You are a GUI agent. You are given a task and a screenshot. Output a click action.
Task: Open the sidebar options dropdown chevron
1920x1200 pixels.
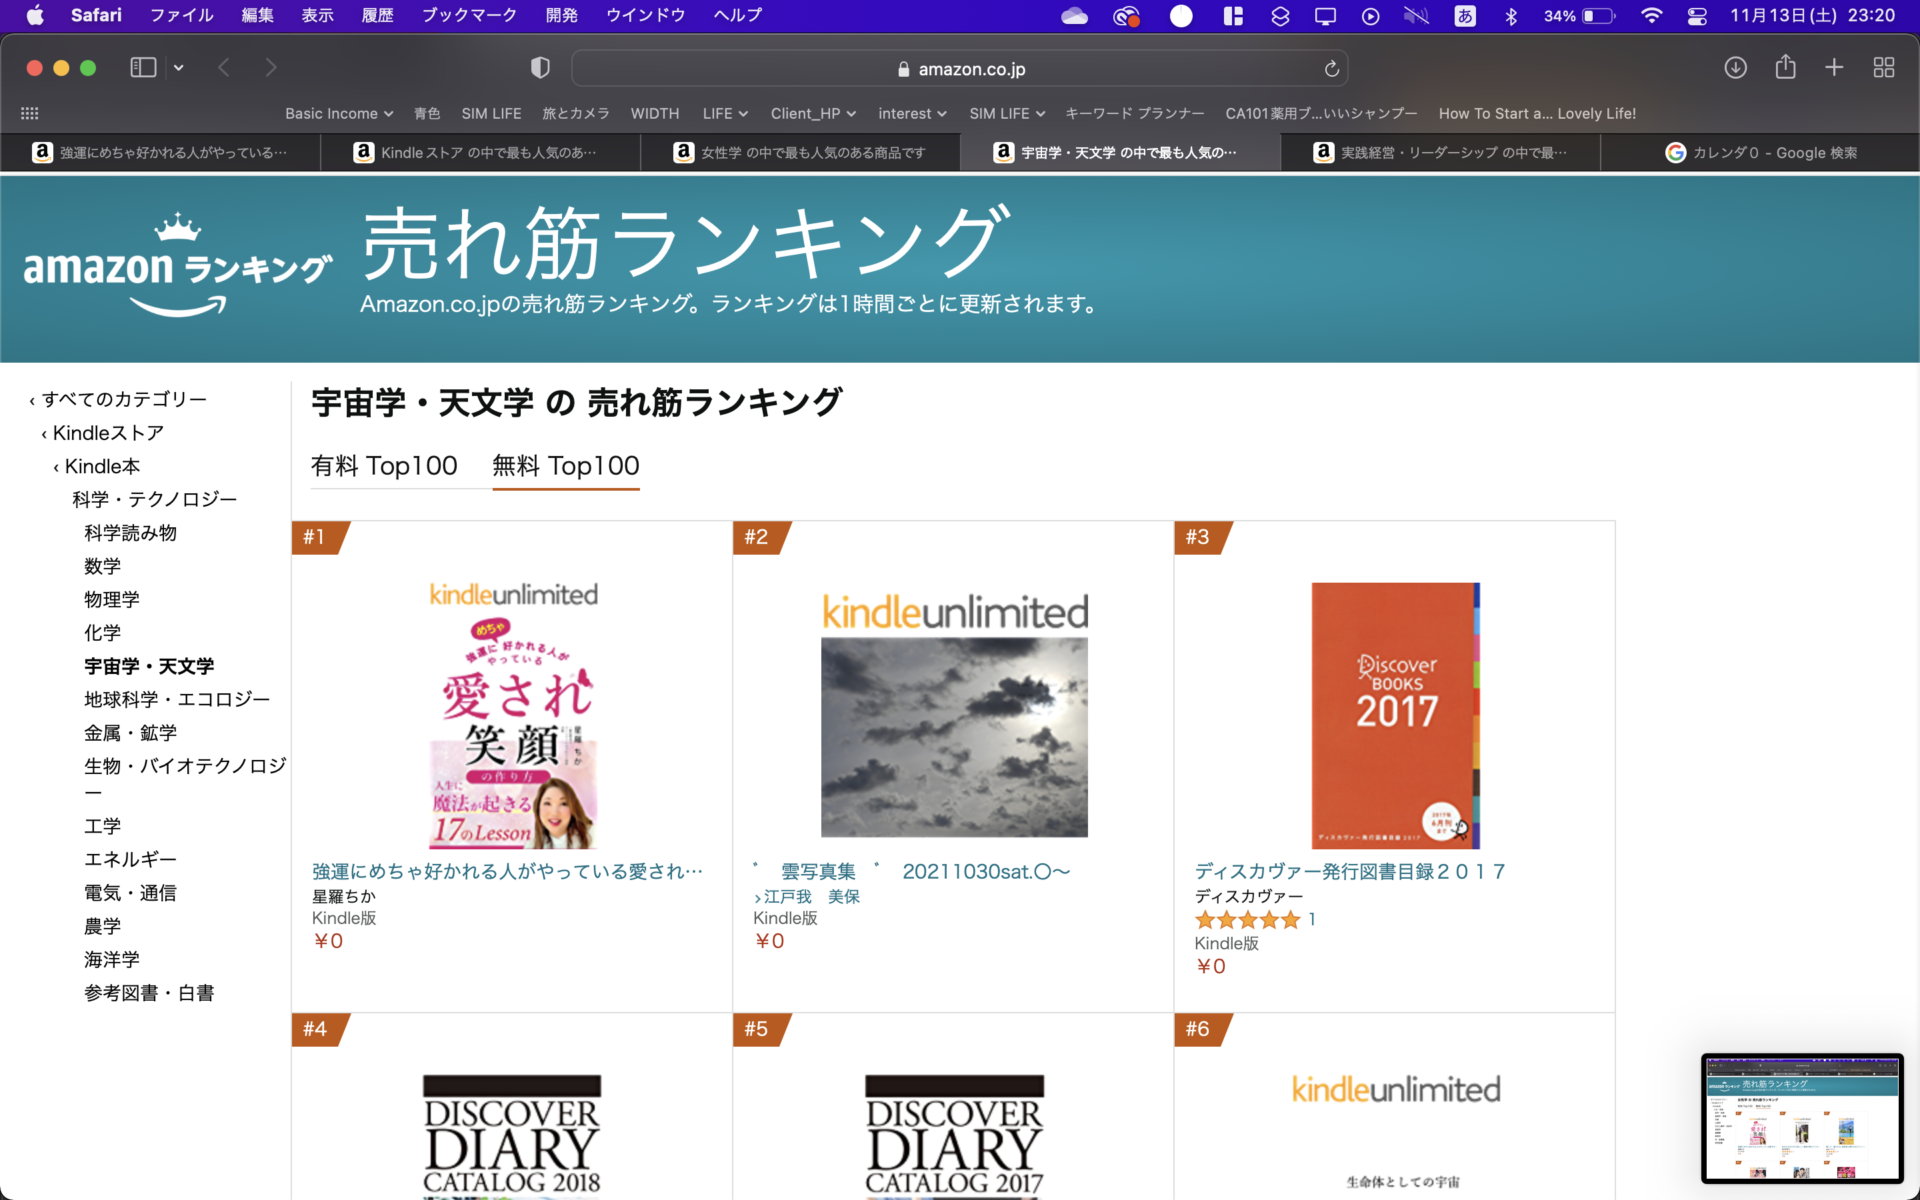click(x=179, y=68)
